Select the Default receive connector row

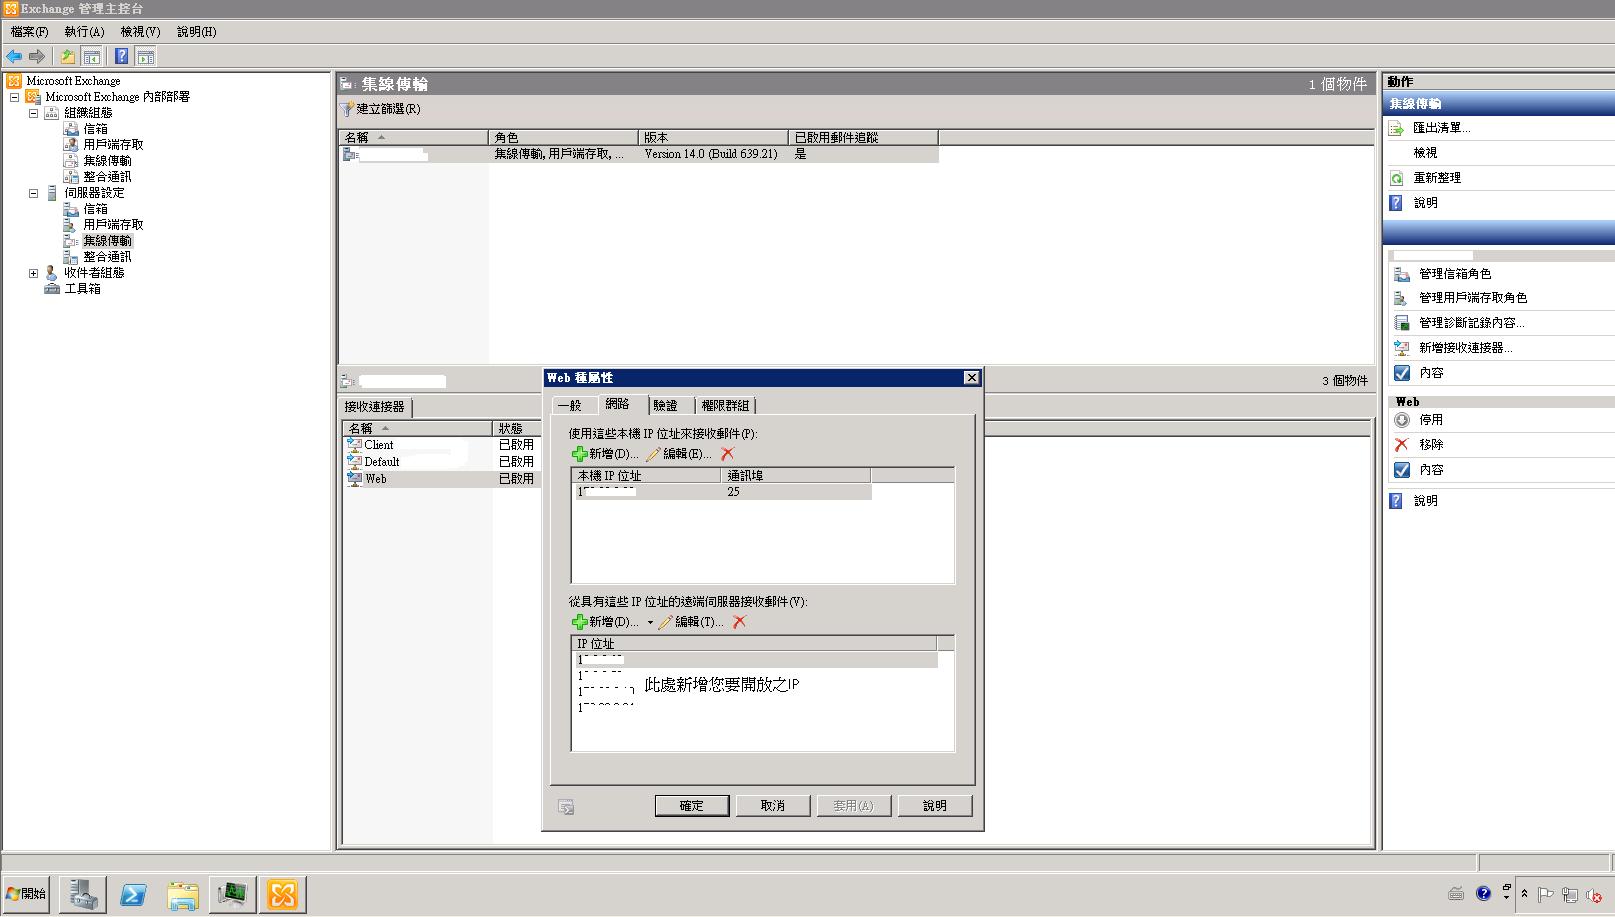click(x=381, y=462)
